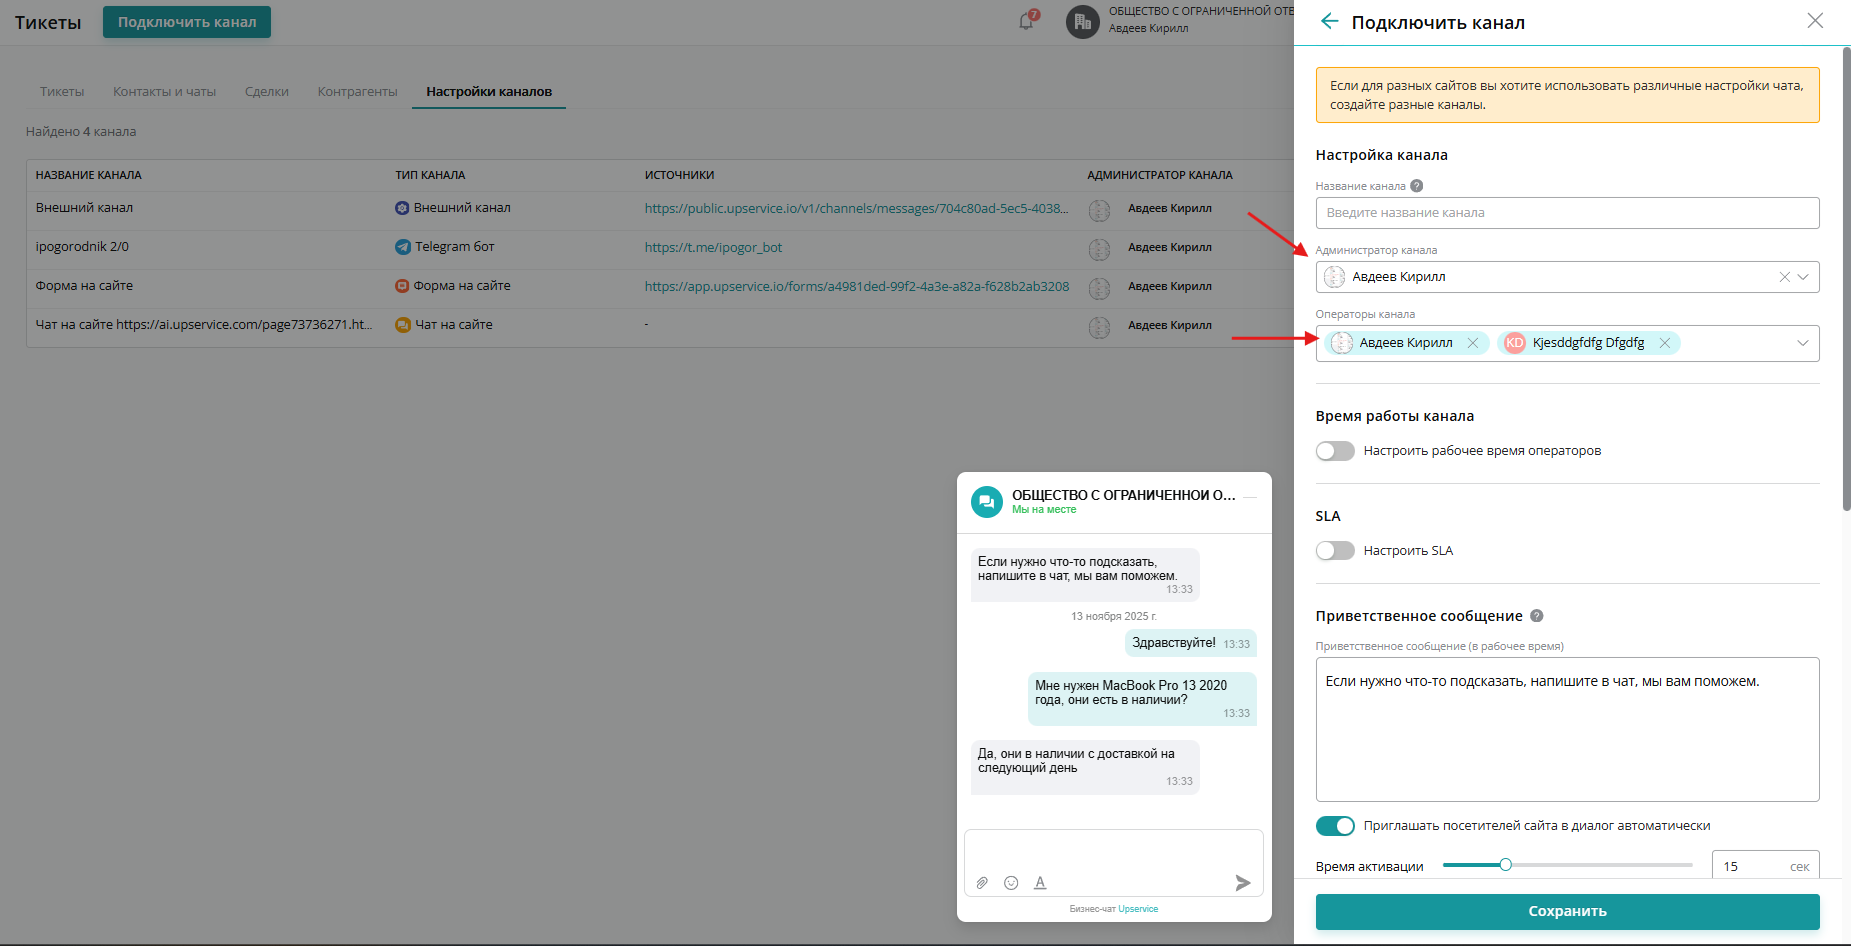
Task: Click the MacBook Pro 13 2020 message
Action: (1142, 699)
